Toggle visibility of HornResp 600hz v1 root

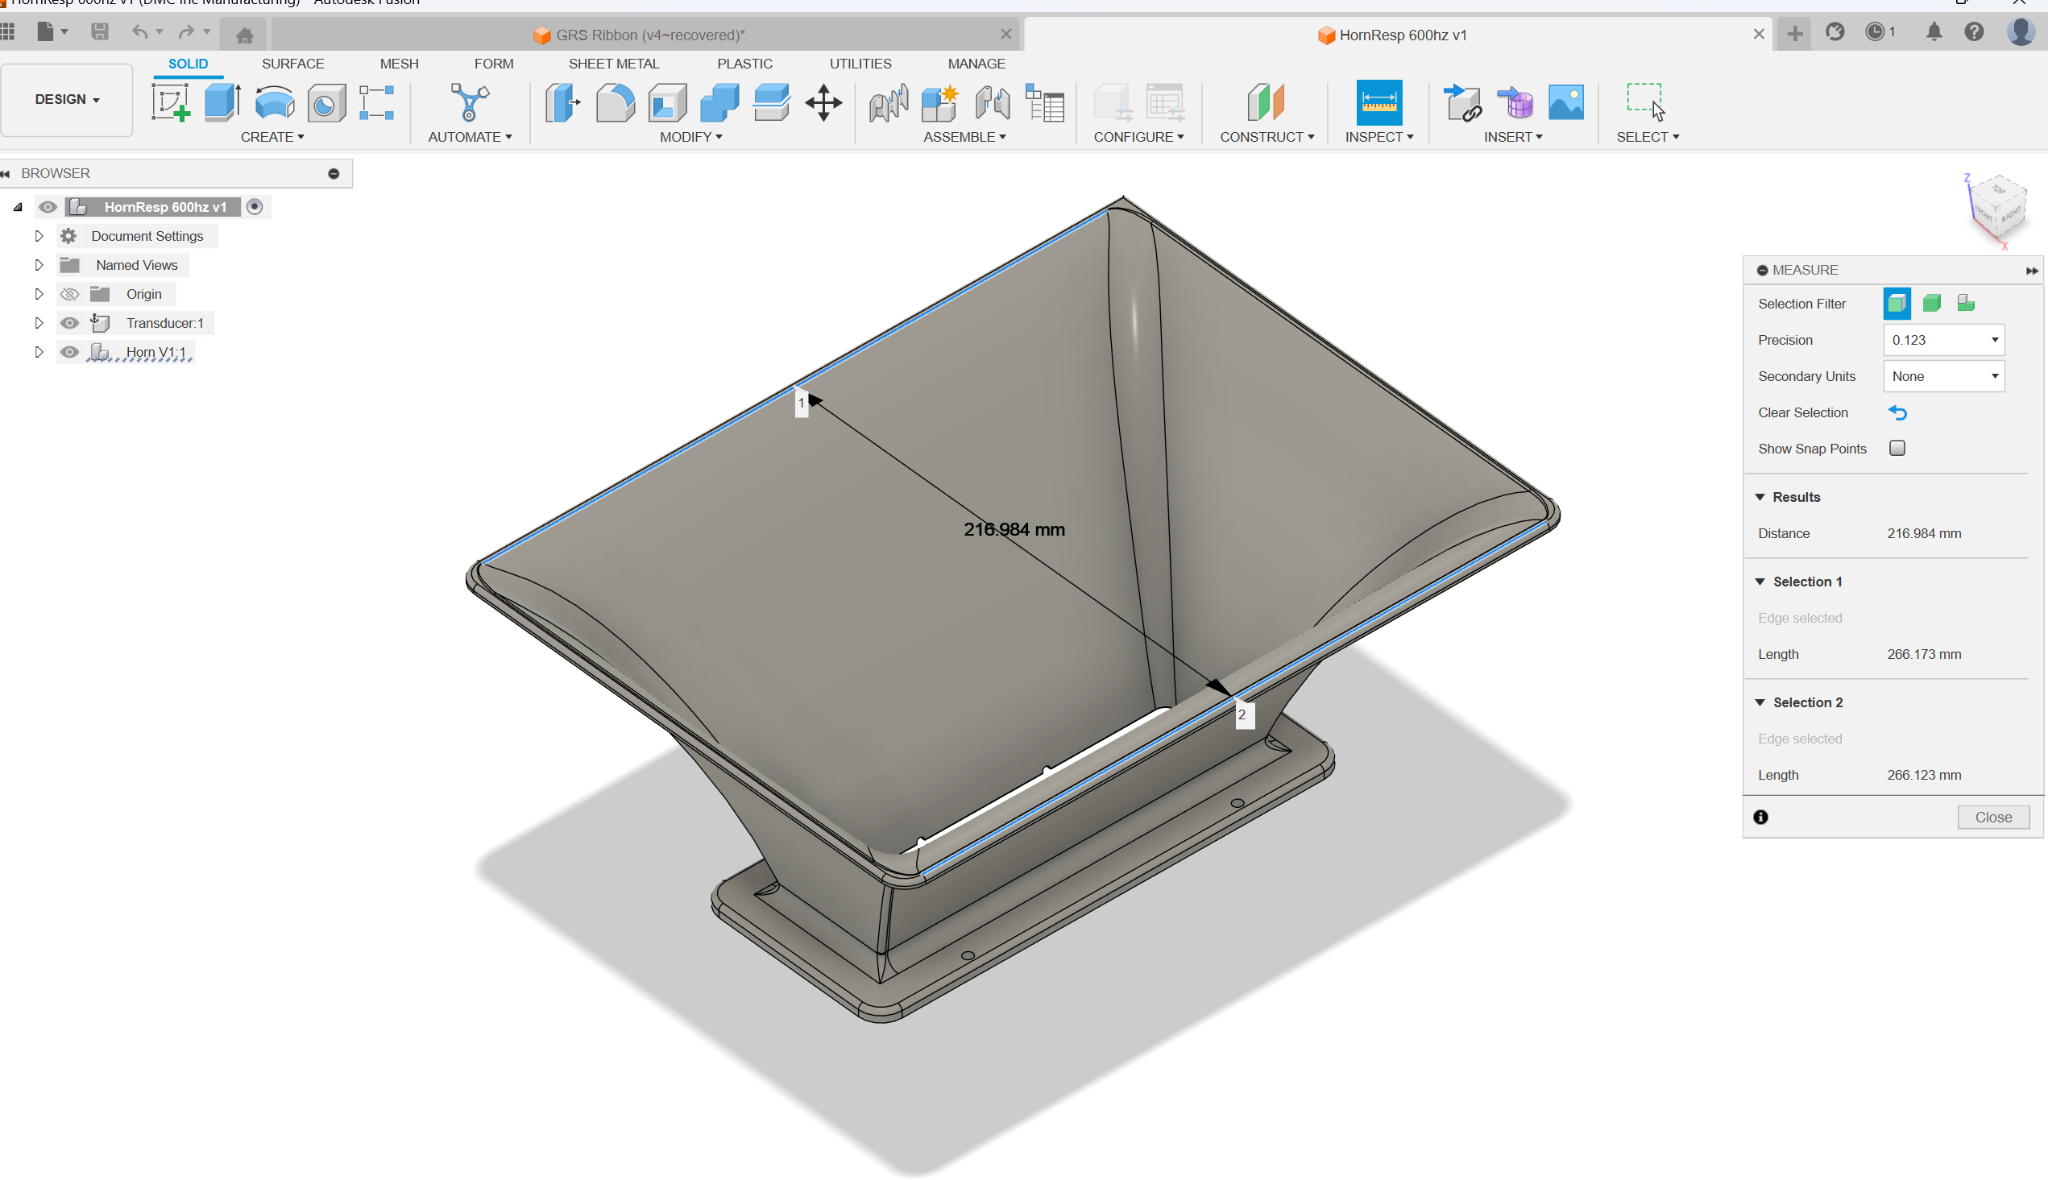point(47,207)
